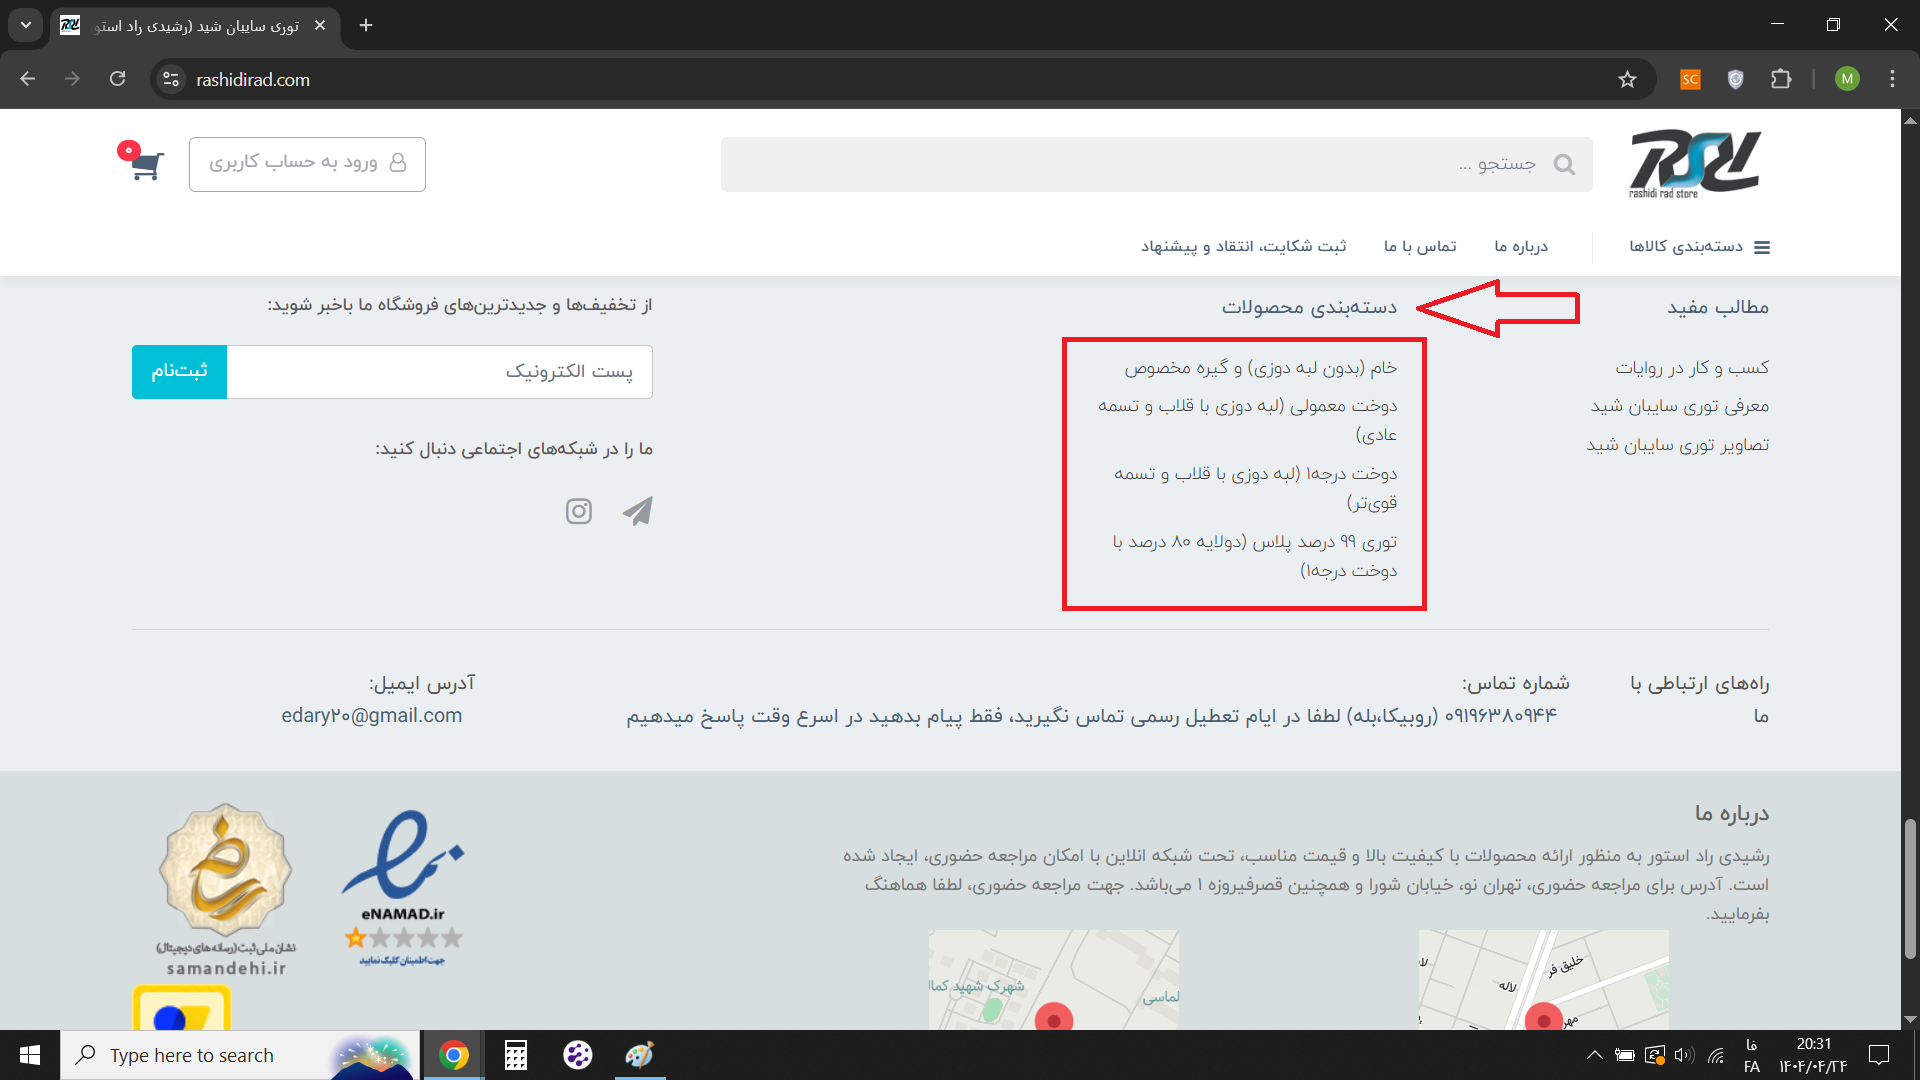This screenshot has width=1920, height=1080.
Task: Click the ورود به حساب کاربری login button
Action: pyautogui.click(x=307, y=164)
